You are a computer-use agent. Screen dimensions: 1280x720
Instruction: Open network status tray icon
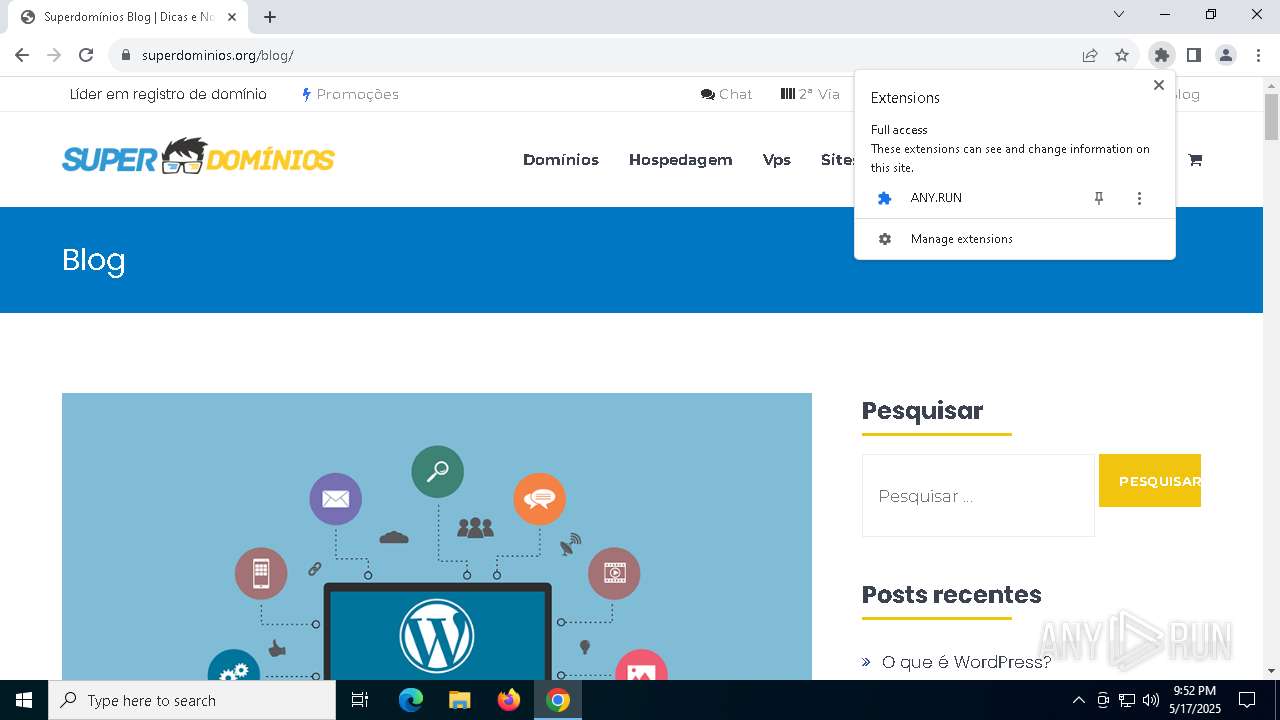click(1127, 700)
